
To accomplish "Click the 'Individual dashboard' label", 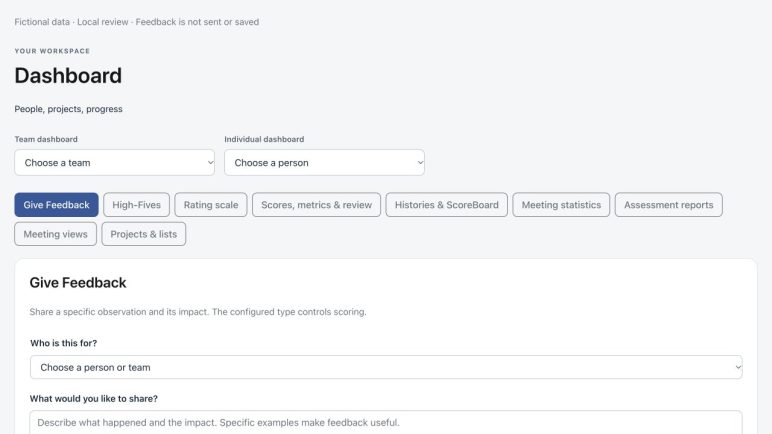I will coord(264,139).
